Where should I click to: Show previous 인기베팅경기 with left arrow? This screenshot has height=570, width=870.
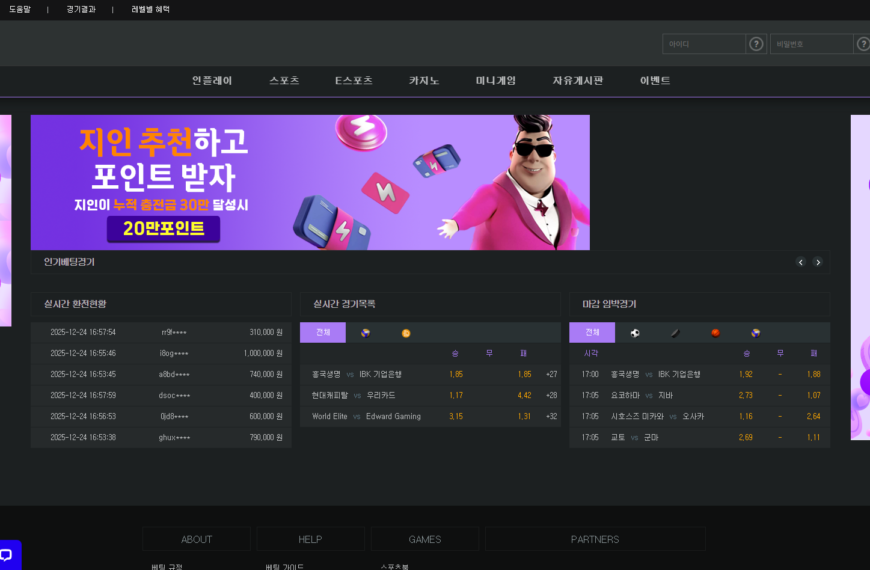[801, 262]
